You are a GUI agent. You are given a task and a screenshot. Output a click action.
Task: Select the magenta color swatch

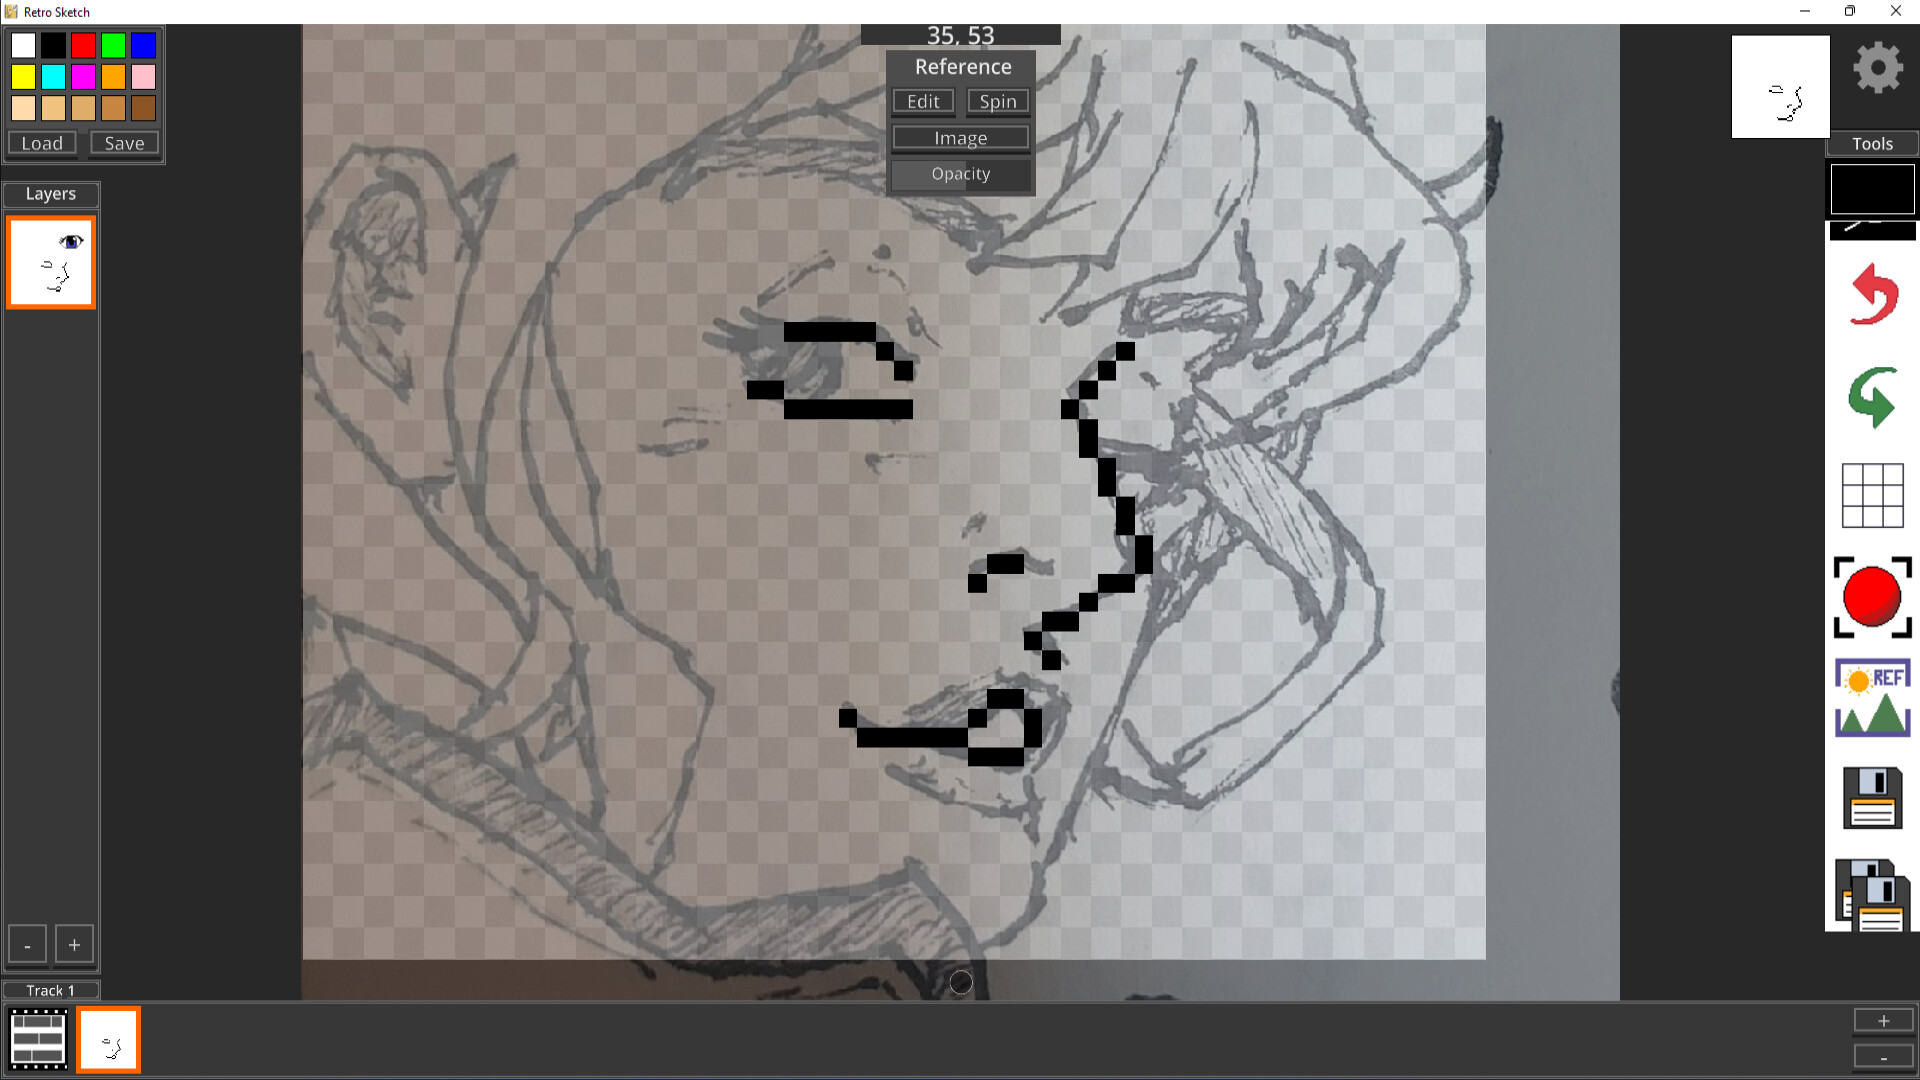83,76
